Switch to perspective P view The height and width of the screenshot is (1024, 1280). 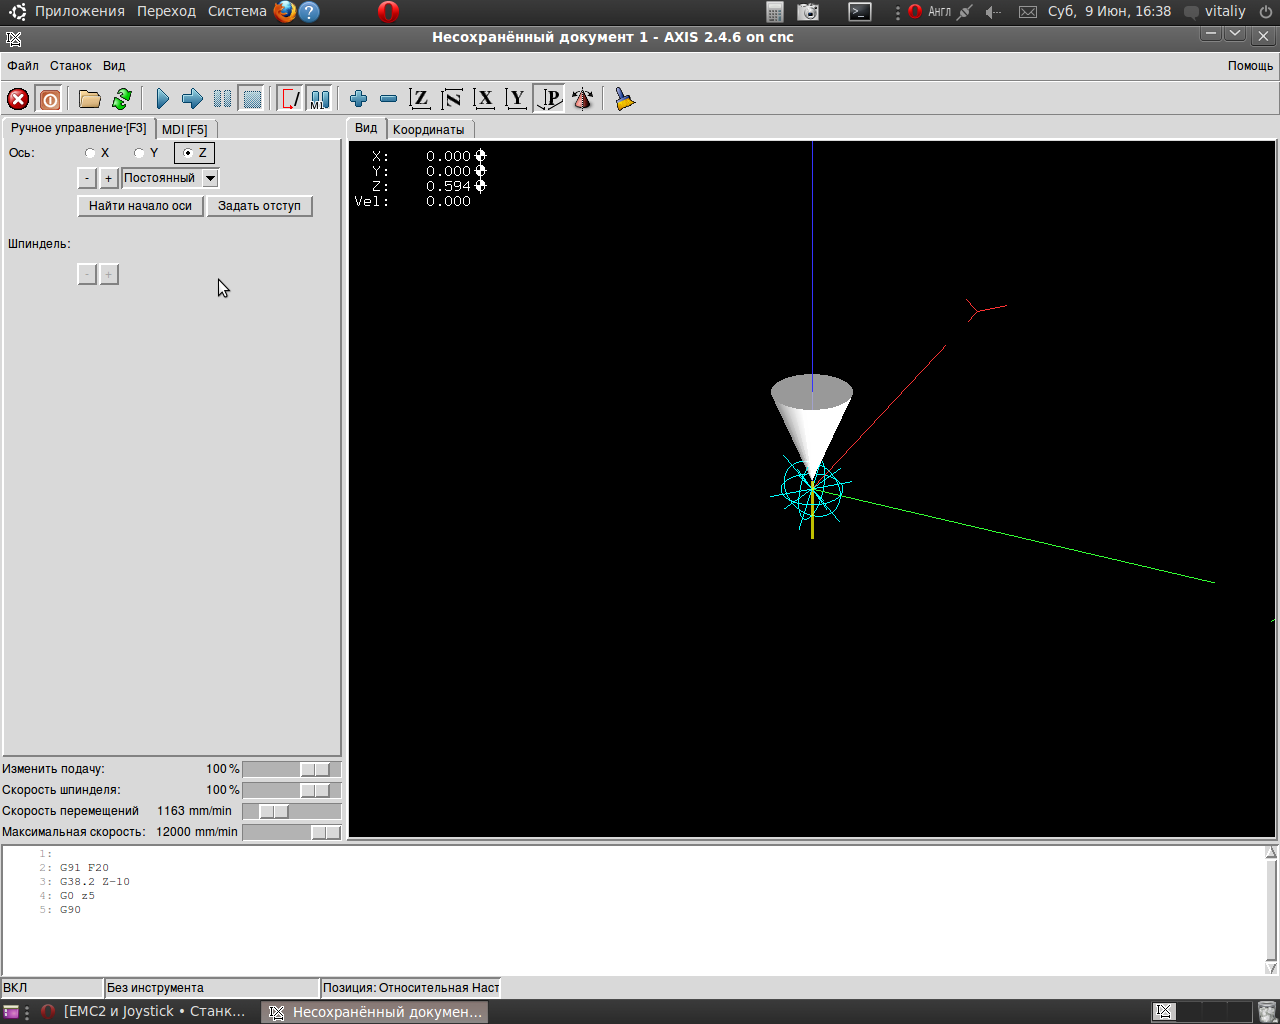pyautogui.click(x=549, y=99)
